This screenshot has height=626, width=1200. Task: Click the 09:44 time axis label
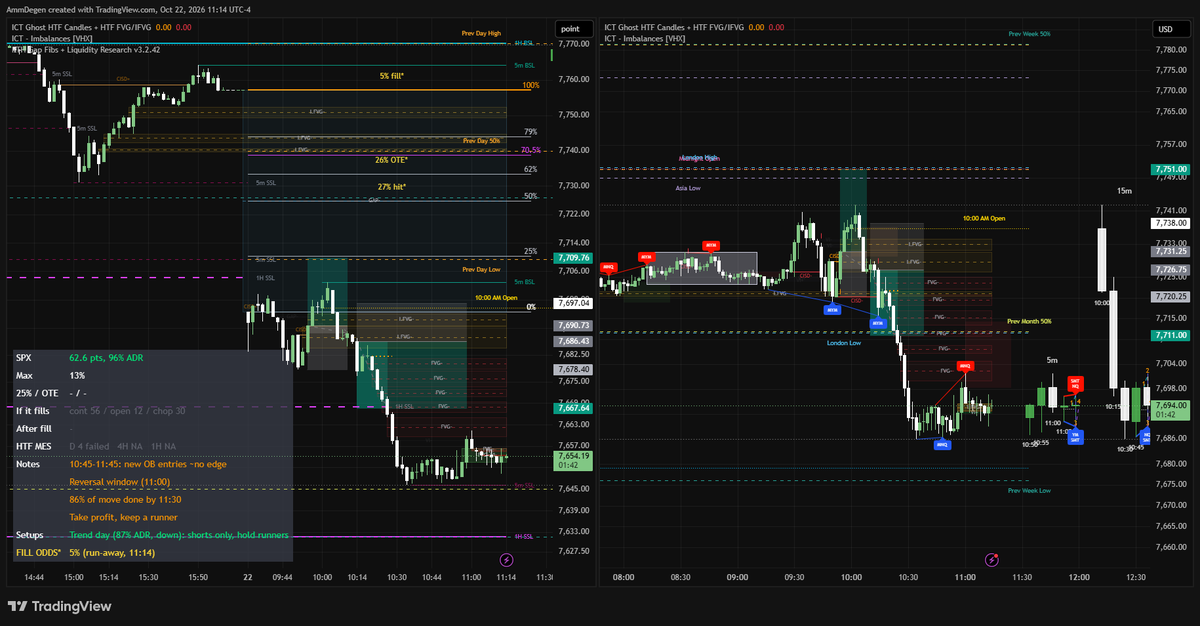tap(282, 577)
